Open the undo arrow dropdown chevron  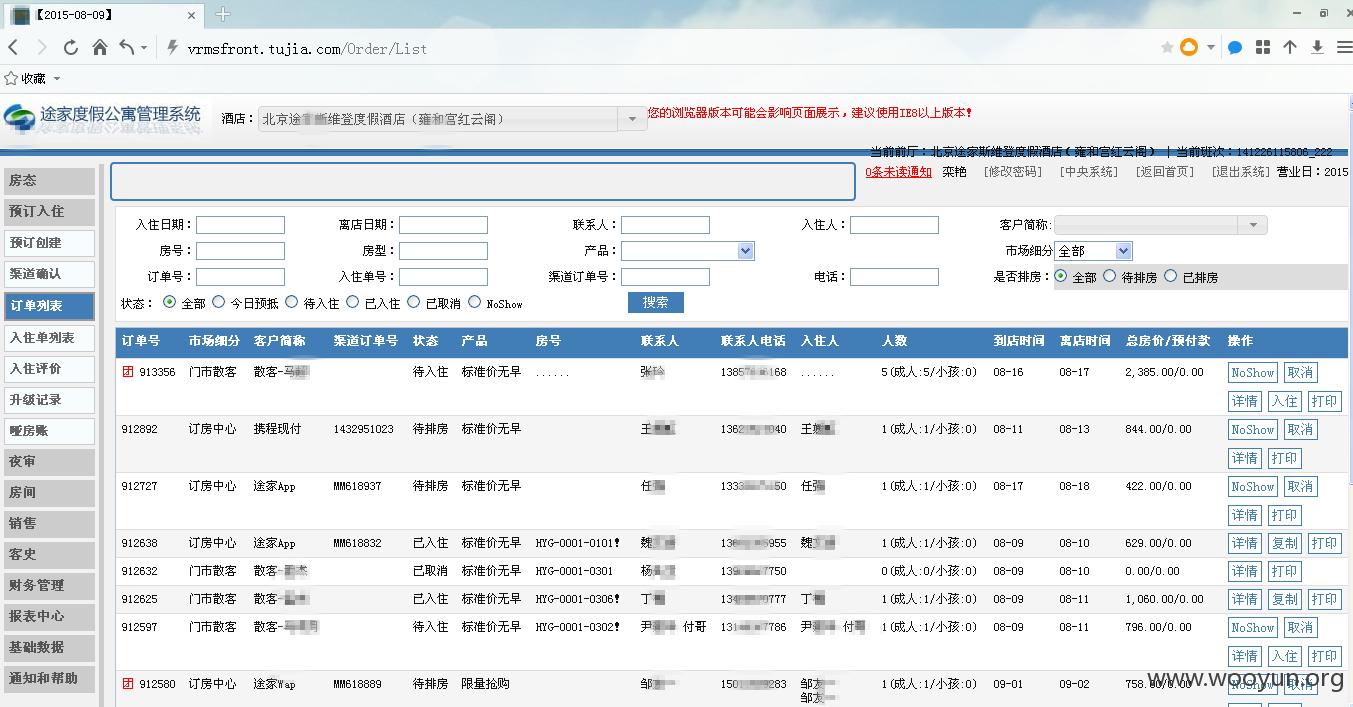coord(144,48)
